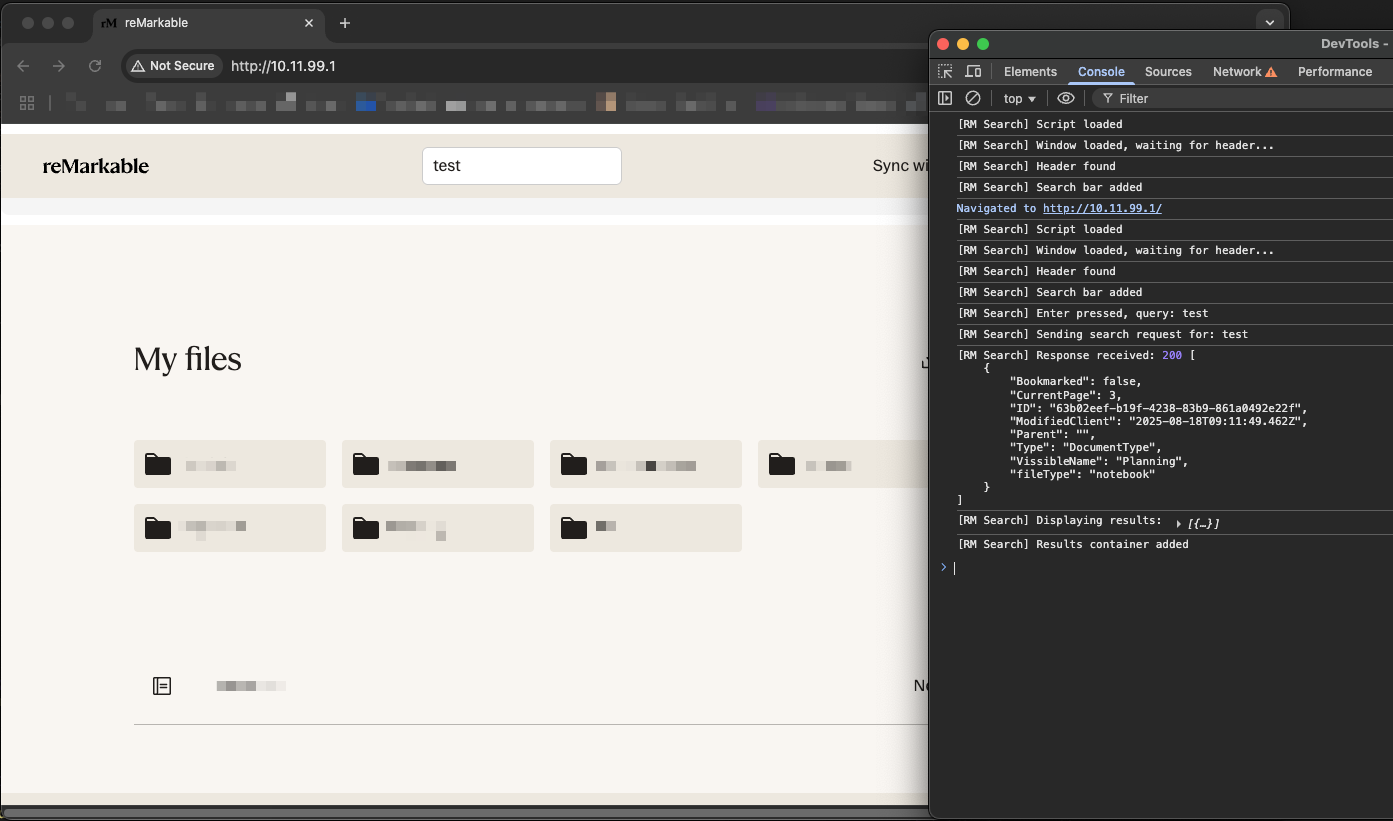The image size is (1393, 821).
Task: Click the inspect element picker icon
Action: point(945,72)
